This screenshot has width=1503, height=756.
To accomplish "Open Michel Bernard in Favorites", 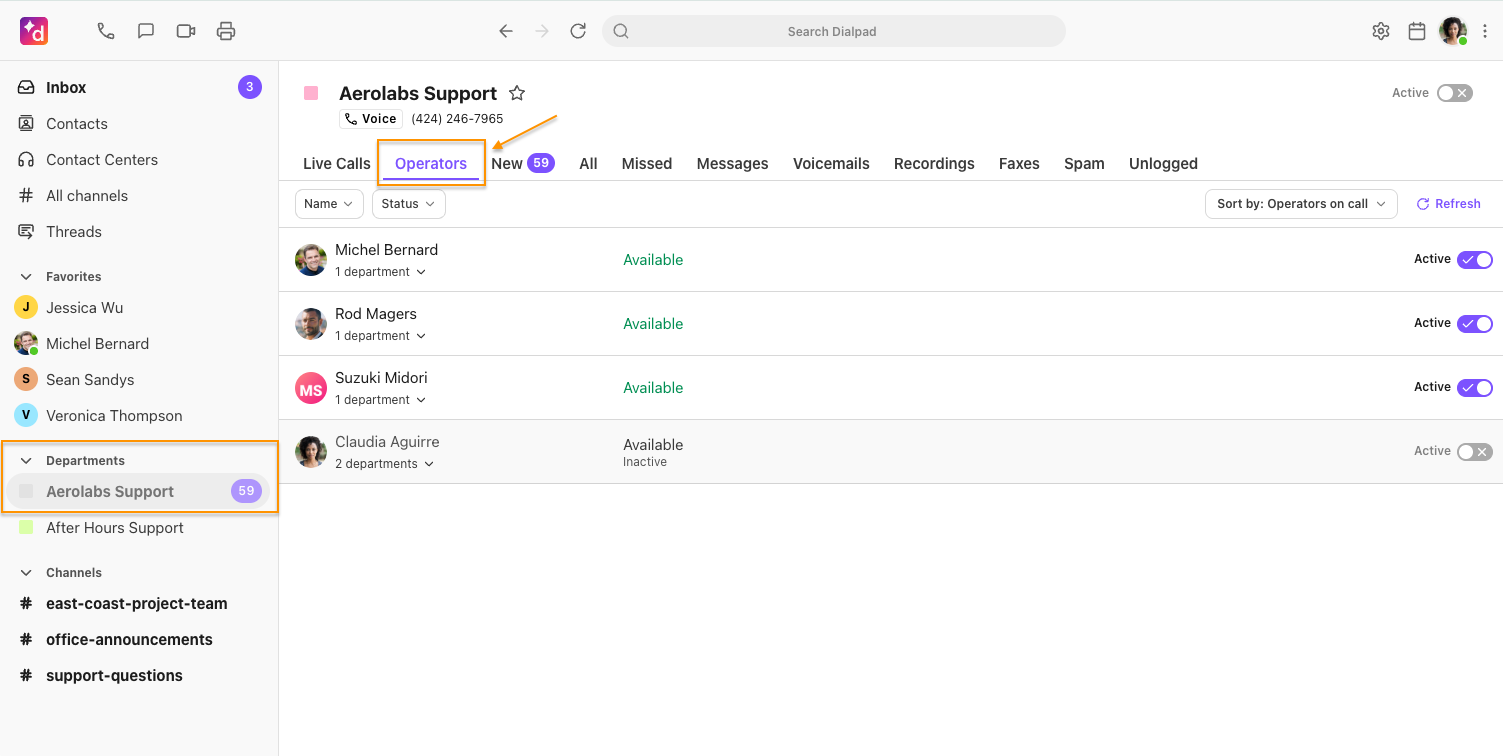I will 138,344.
